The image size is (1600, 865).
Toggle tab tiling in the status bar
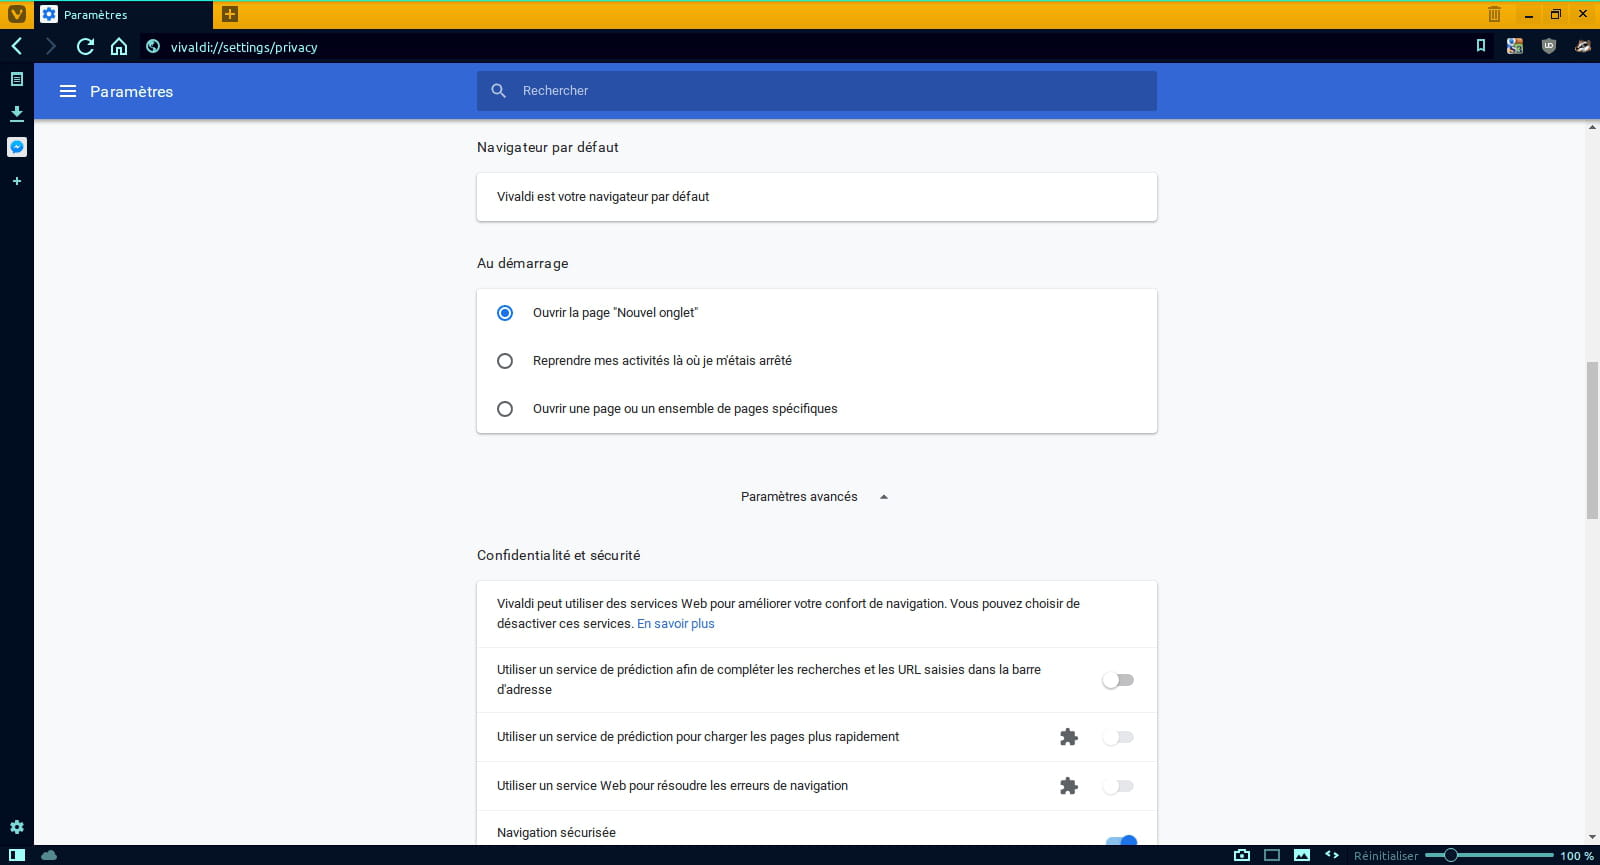tap(1272, 855)
